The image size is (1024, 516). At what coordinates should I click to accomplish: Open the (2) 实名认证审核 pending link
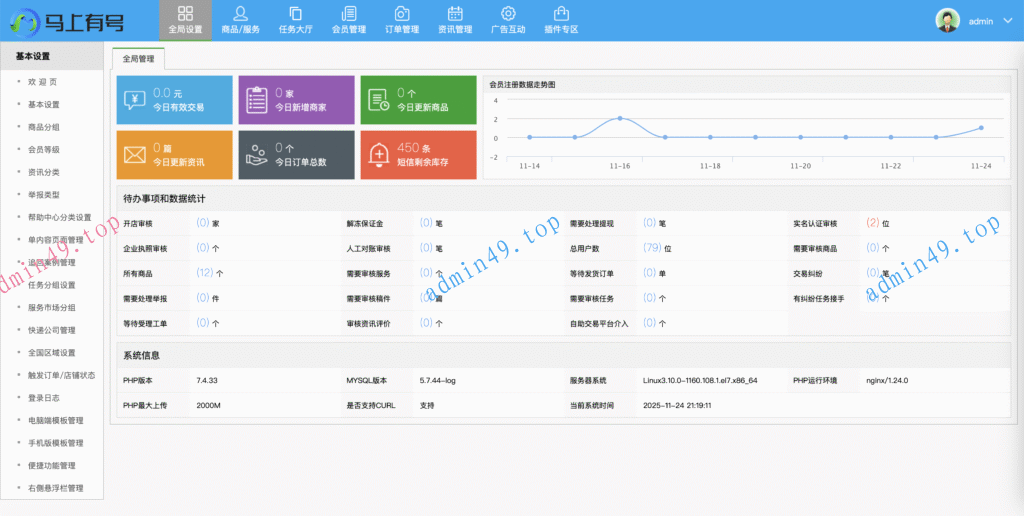872,223
